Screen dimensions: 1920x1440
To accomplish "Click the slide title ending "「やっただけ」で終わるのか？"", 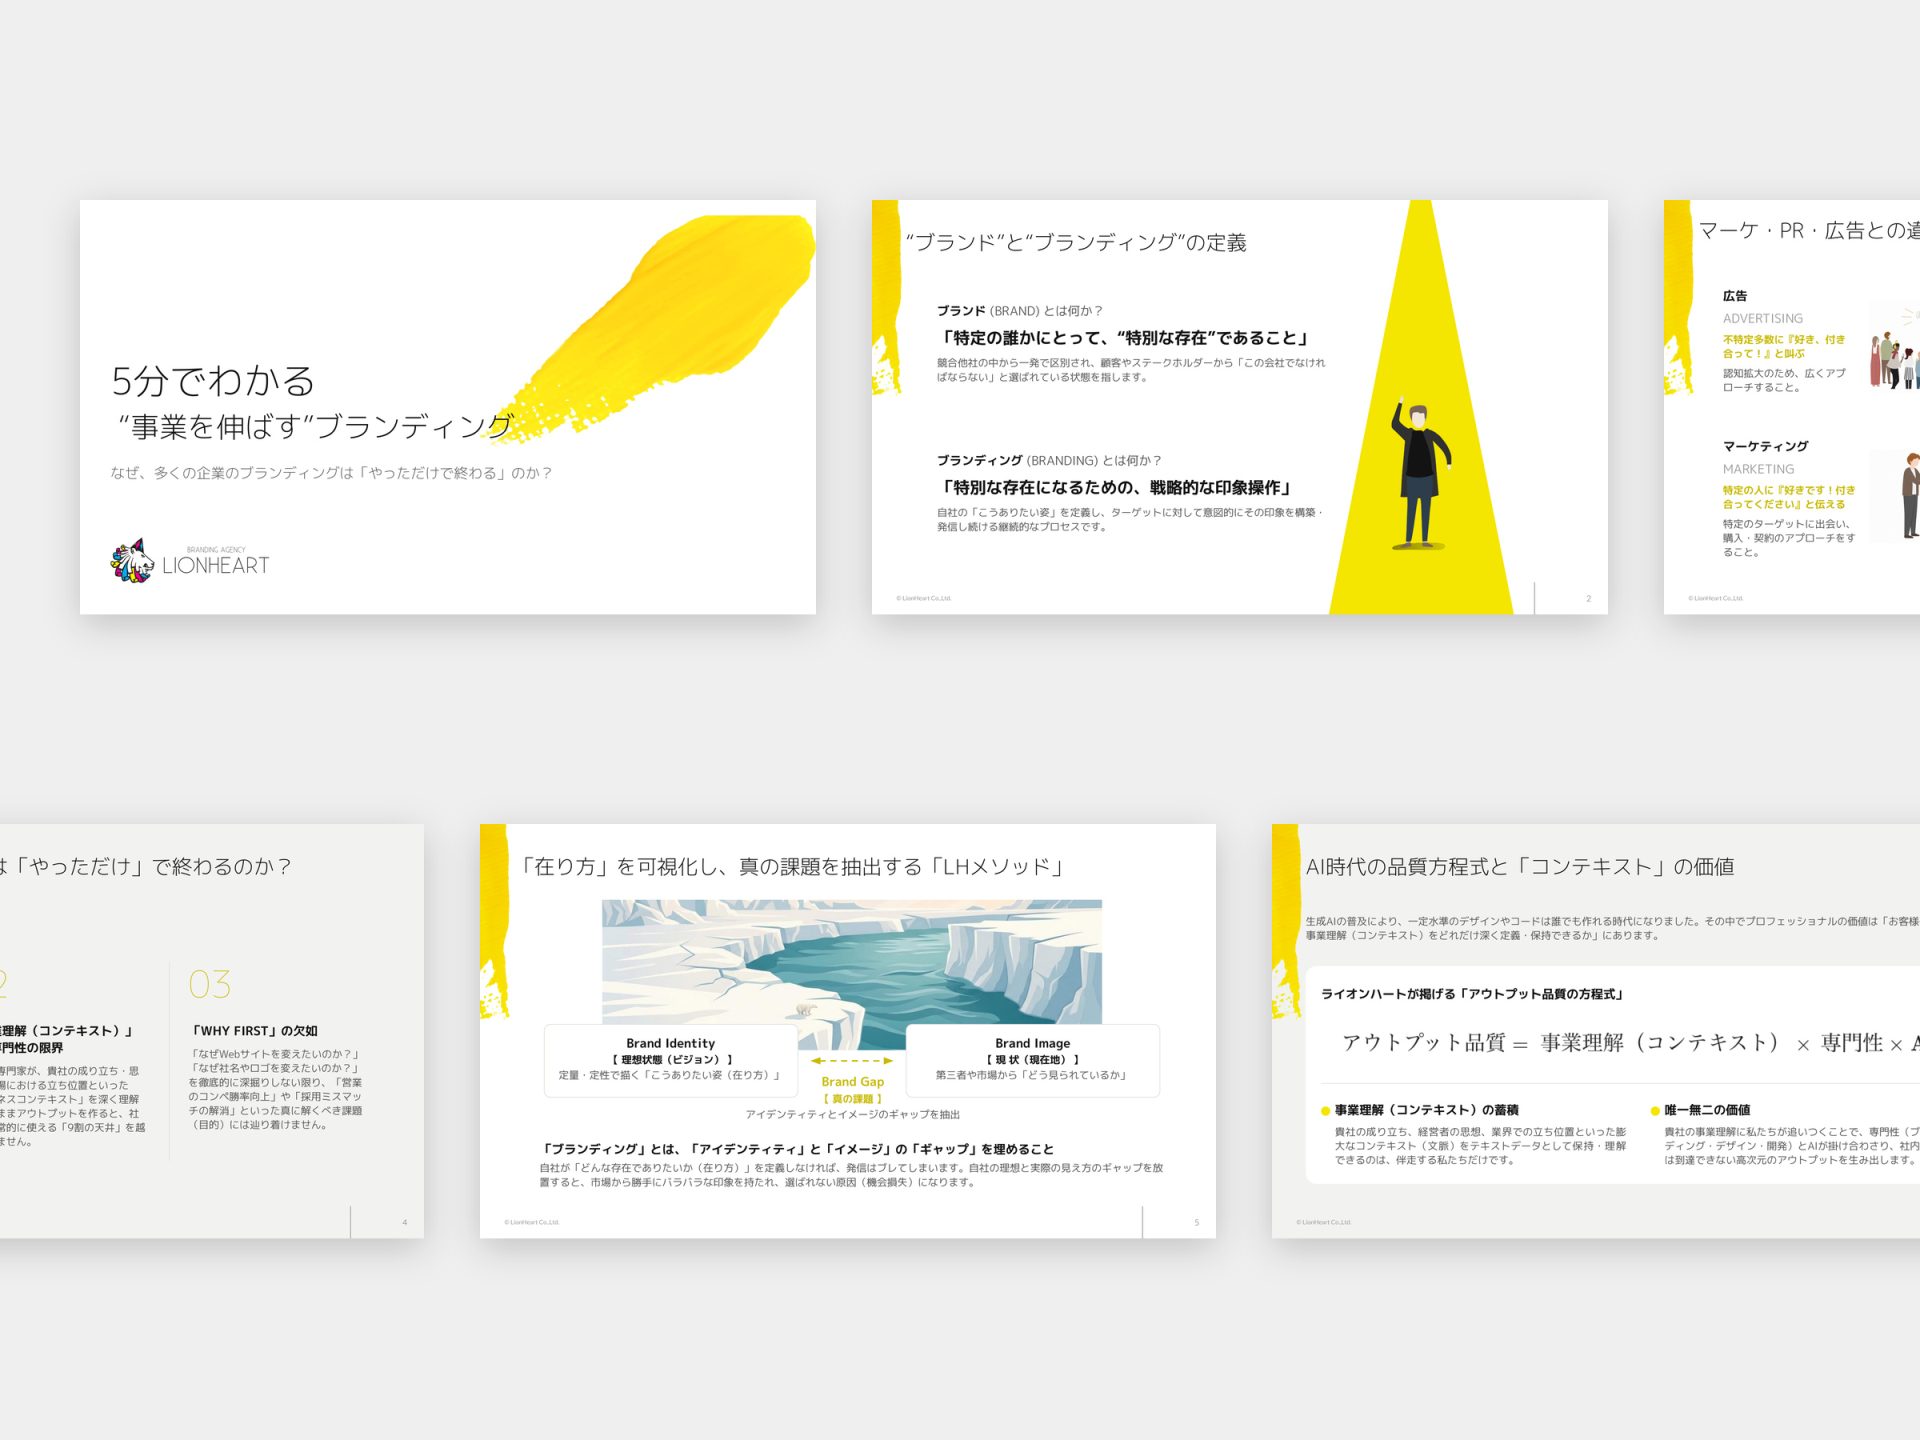I will (x=146, y=866).
